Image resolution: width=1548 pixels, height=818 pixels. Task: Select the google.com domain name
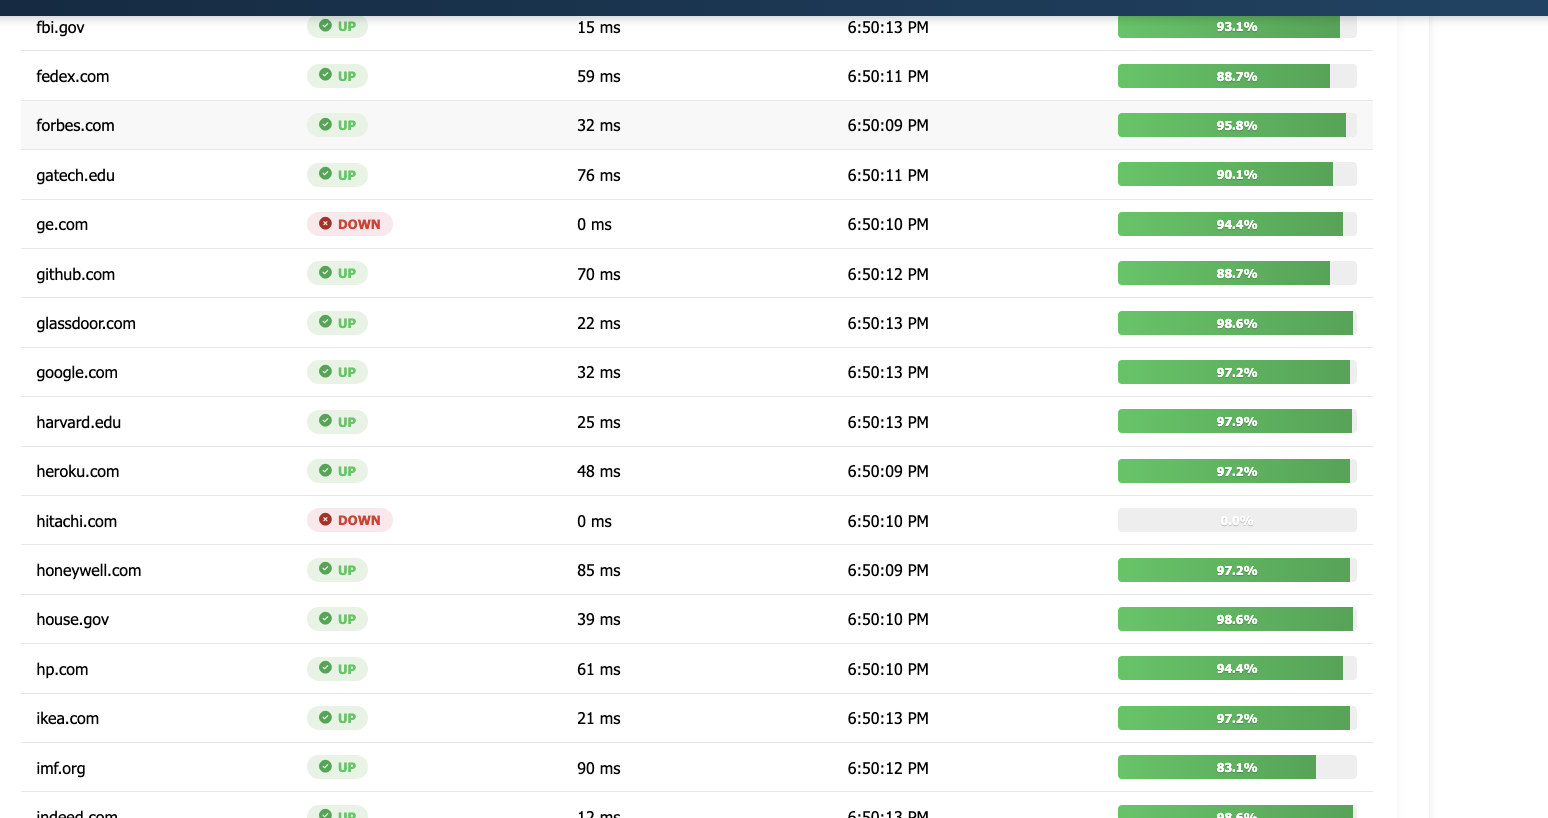[x=77, y=373]
